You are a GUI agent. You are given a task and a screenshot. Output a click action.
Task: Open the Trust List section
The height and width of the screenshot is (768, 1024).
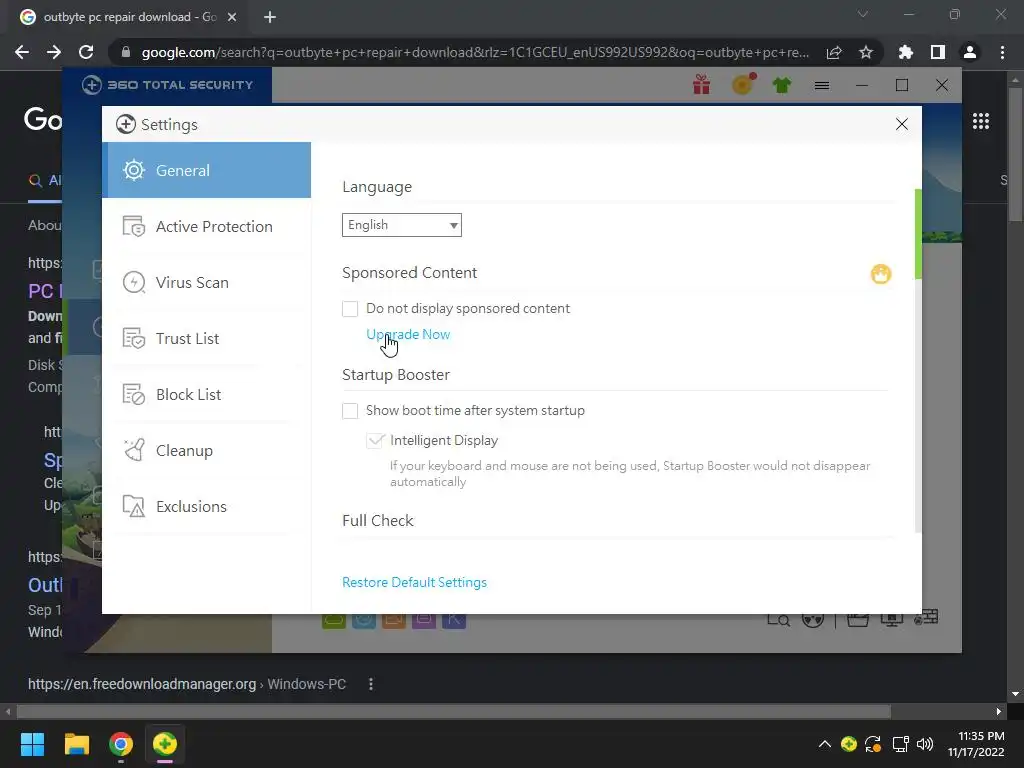[206, 338]
